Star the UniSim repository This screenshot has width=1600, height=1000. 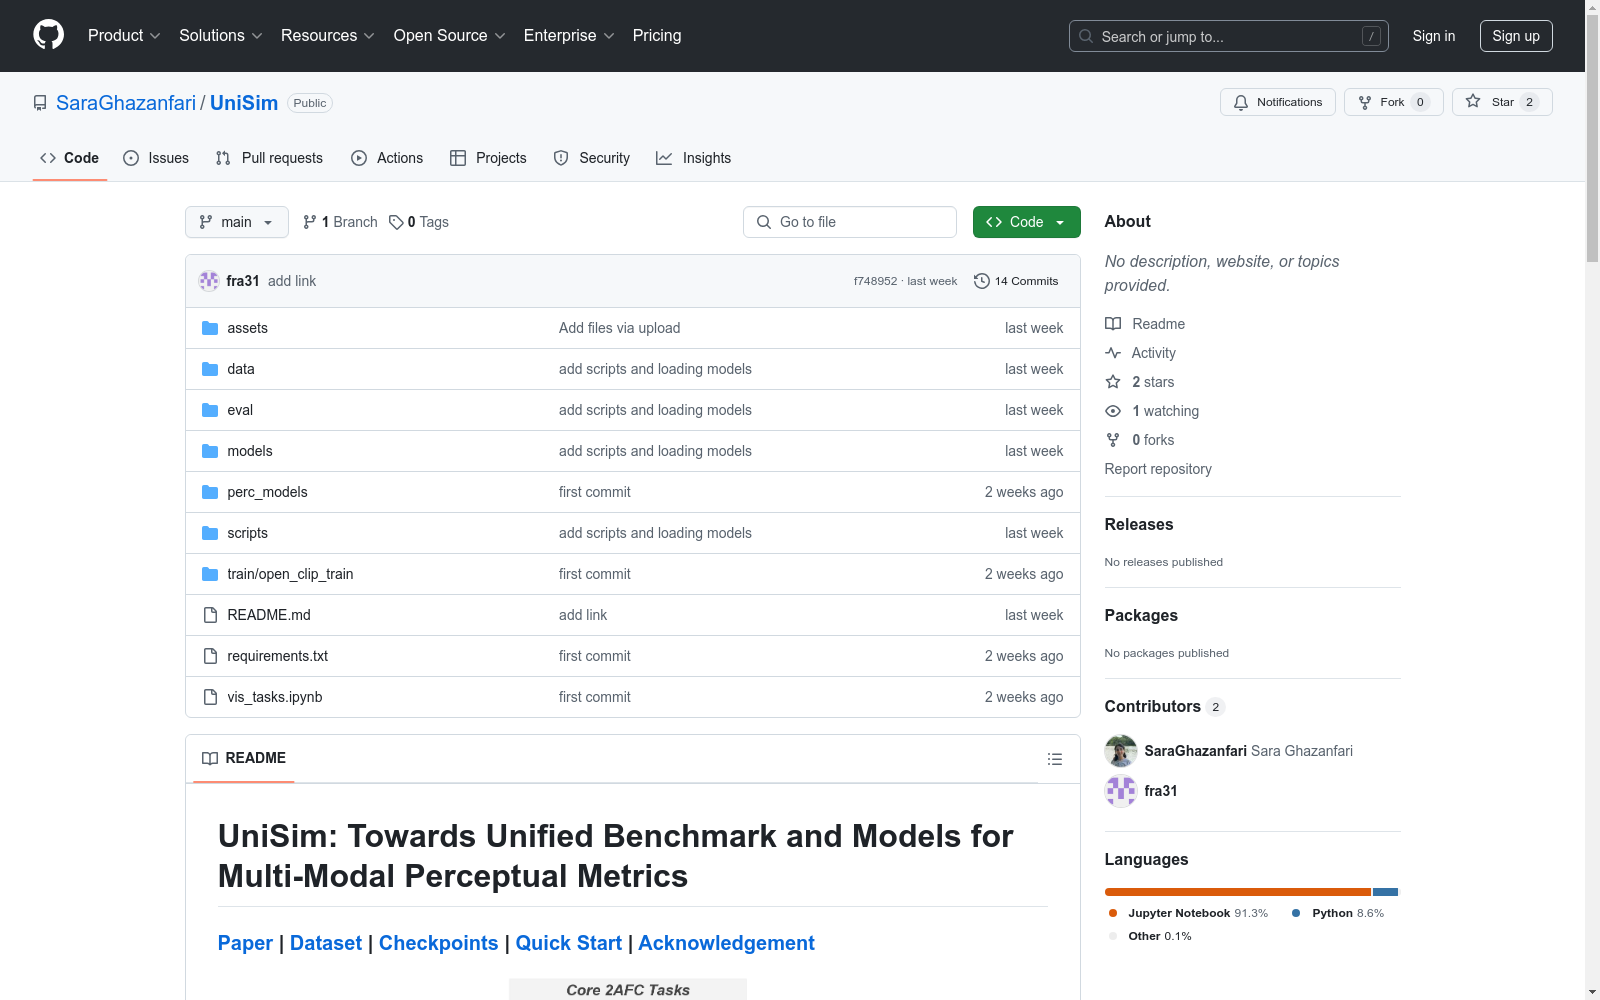[x=1502, y=102]
